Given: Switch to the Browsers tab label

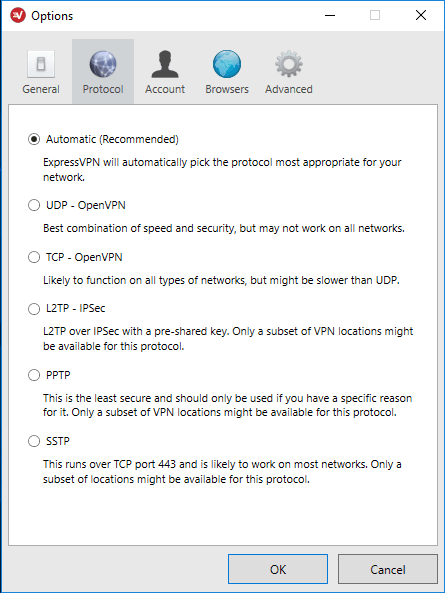Looking at the screenshot, I should coord(227,89).
